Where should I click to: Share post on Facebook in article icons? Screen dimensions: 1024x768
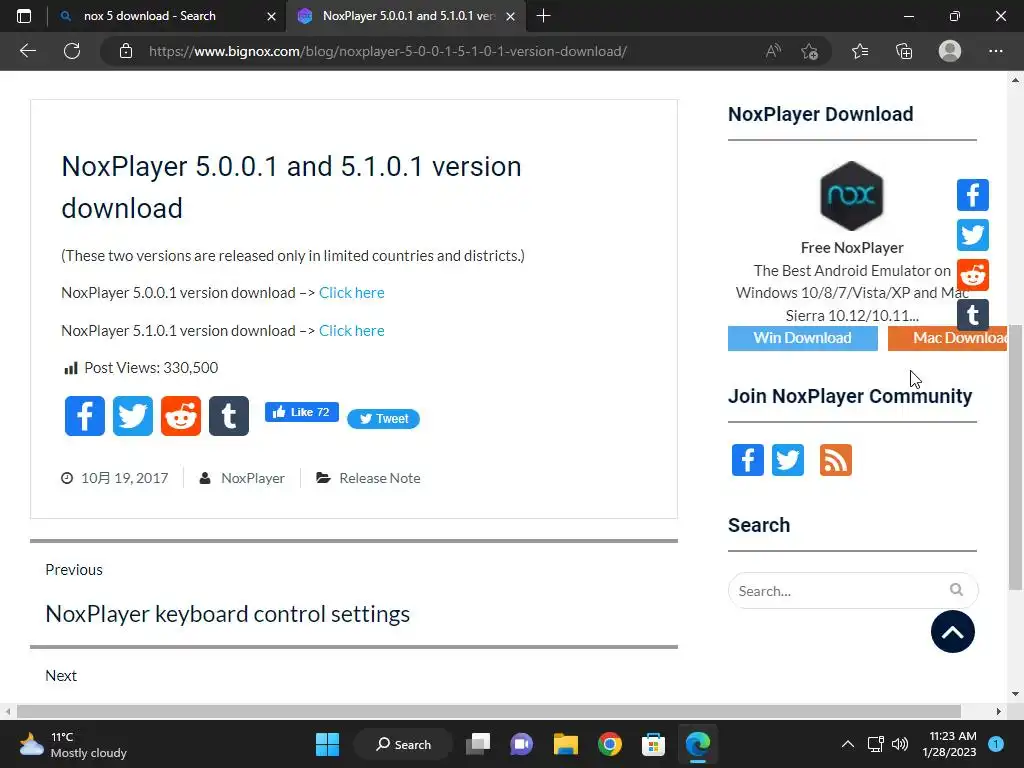click(x=85, y=416)
